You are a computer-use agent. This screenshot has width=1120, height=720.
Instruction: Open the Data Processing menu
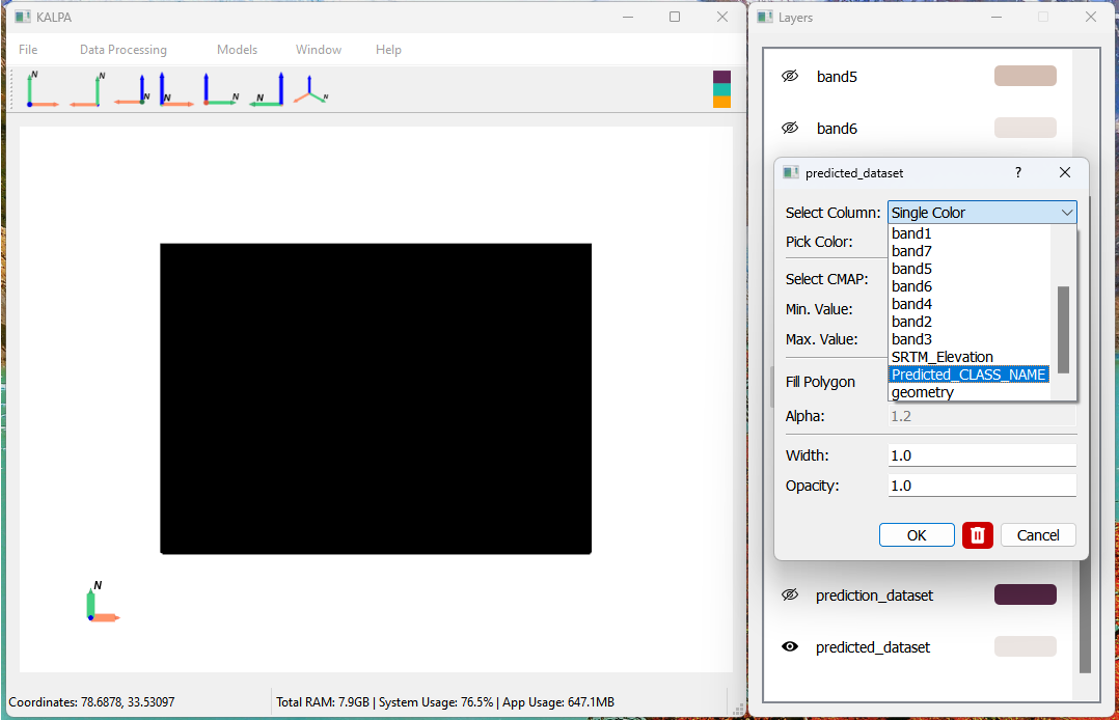[123, 49]
